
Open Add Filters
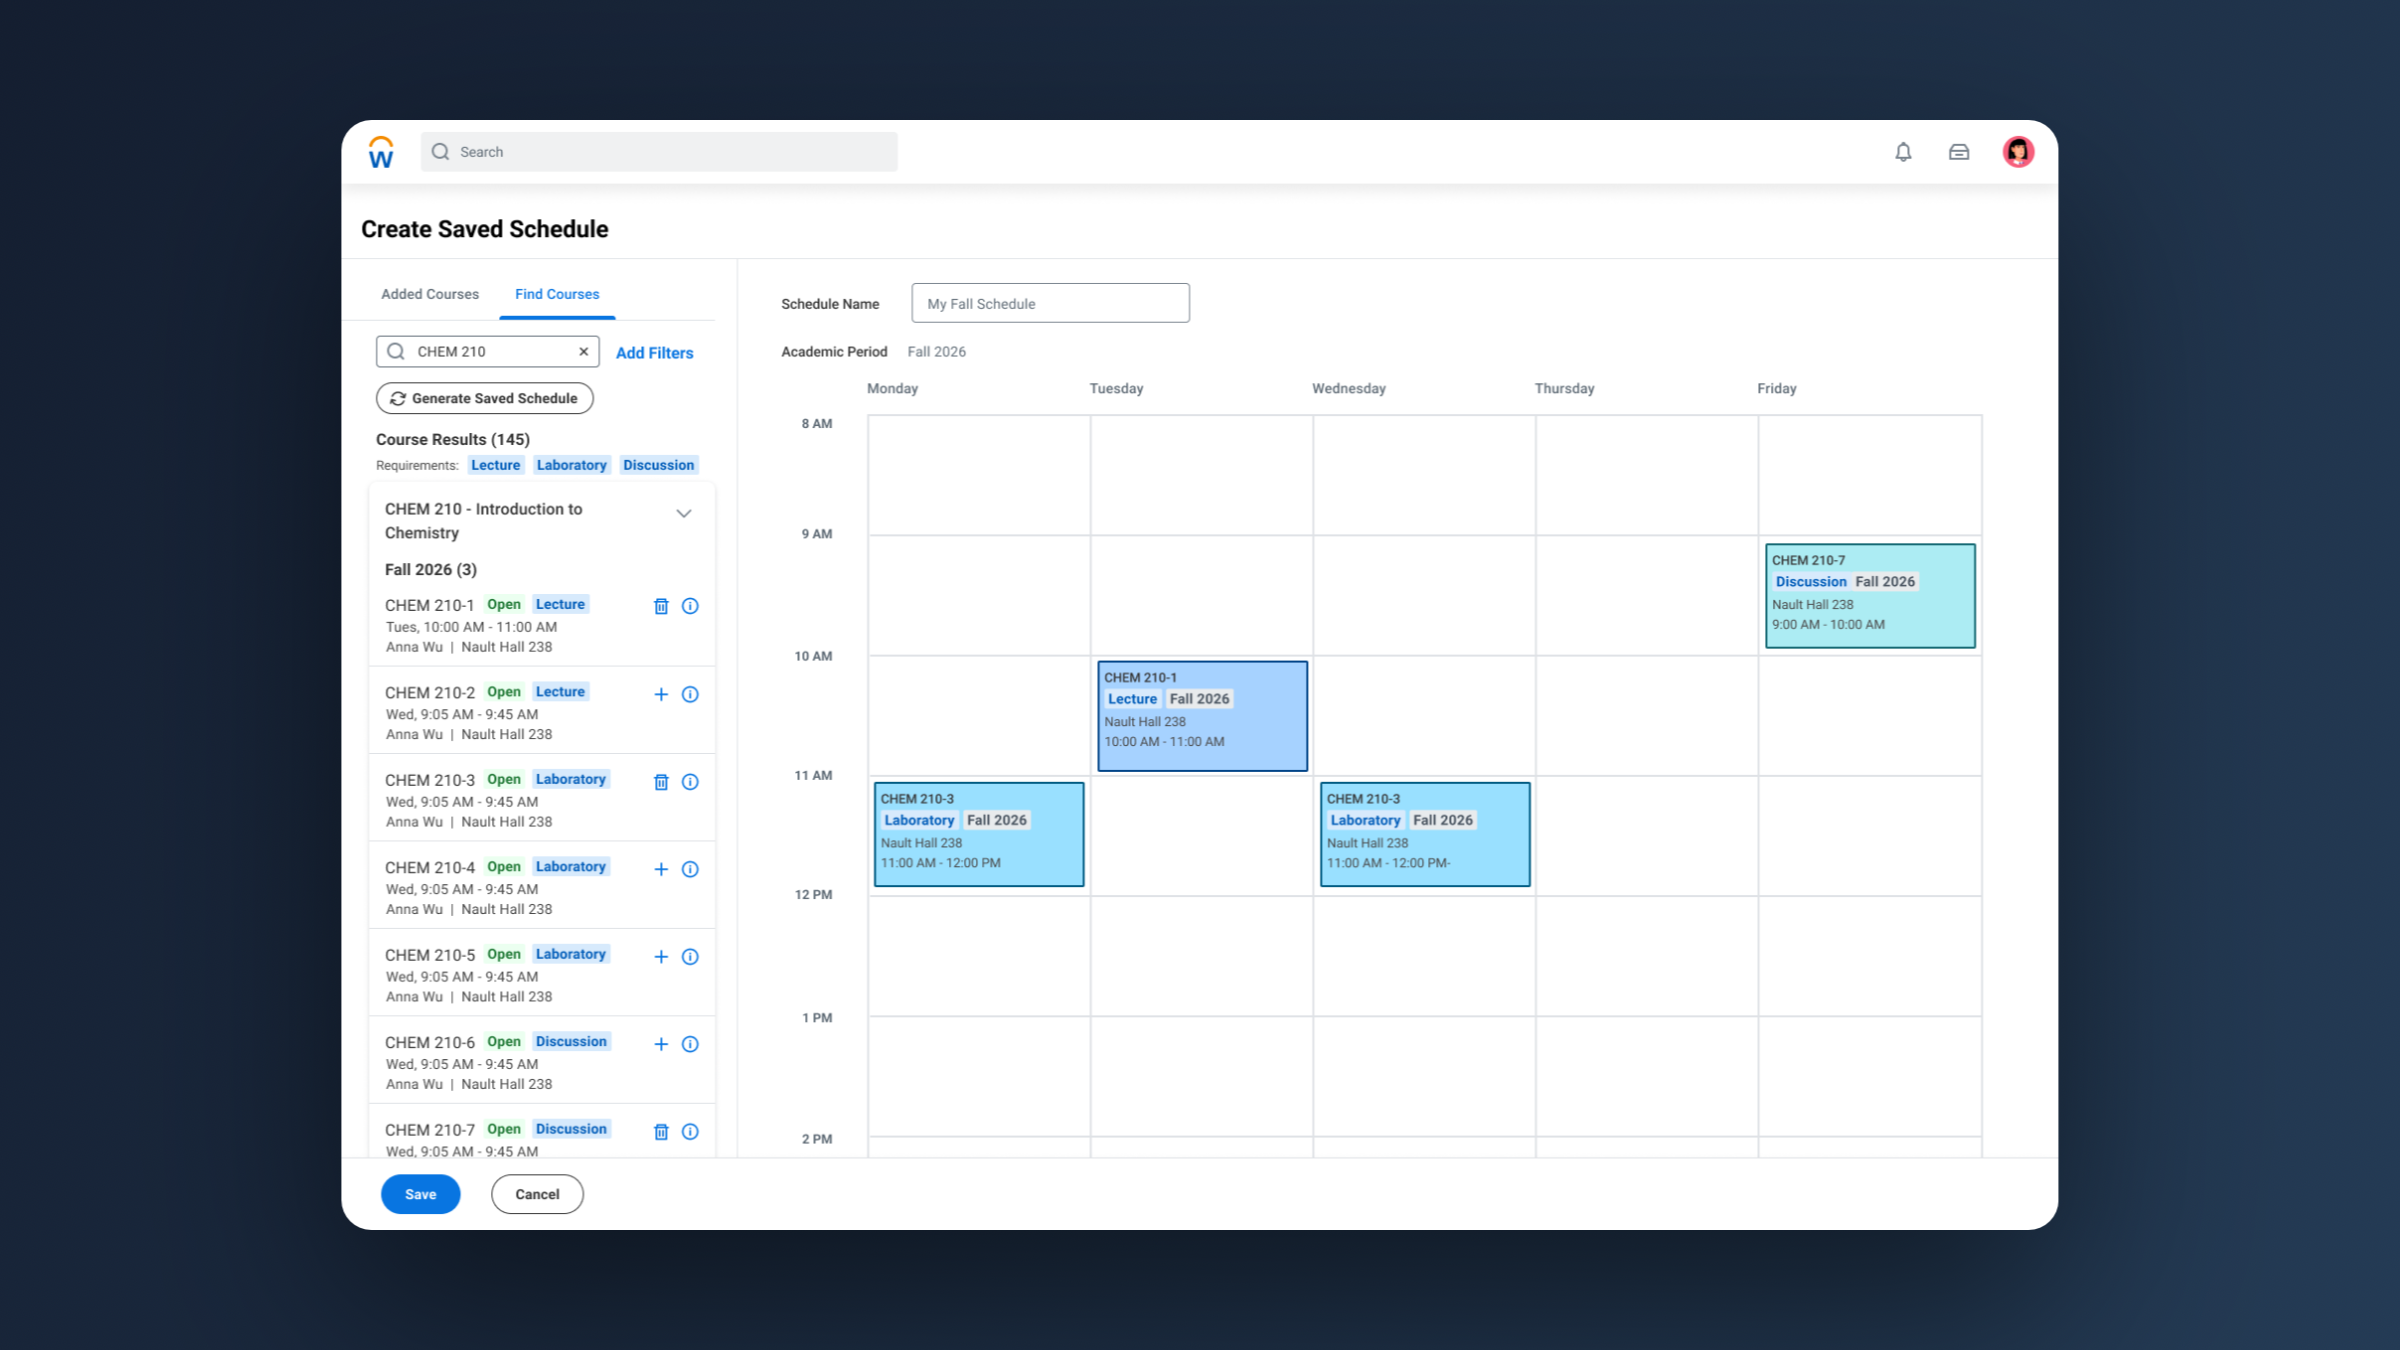pos(654,352)
